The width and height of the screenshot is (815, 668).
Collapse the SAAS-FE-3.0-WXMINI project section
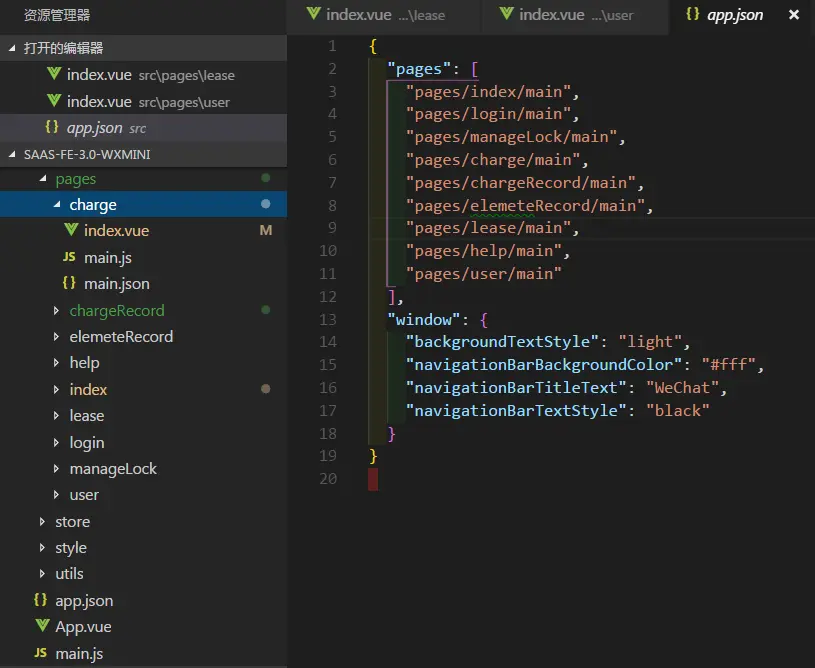12,154
